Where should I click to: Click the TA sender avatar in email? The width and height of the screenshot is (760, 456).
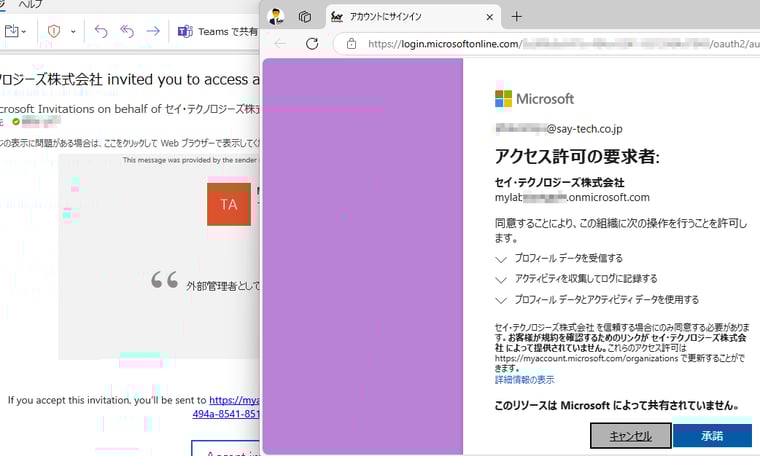pyautogui.click(x=229, y=204)
